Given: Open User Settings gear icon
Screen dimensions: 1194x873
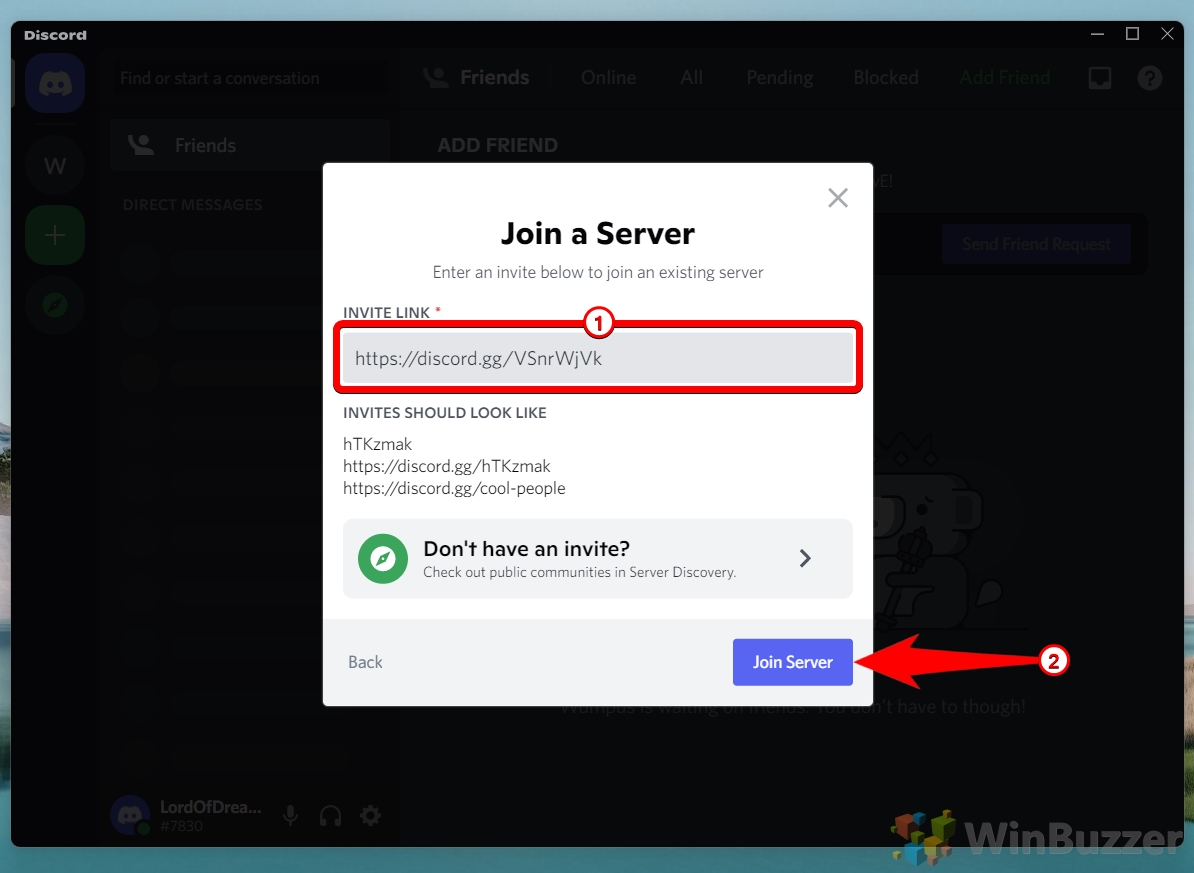Looking at the screenshot, I should (x=371, y=816).
